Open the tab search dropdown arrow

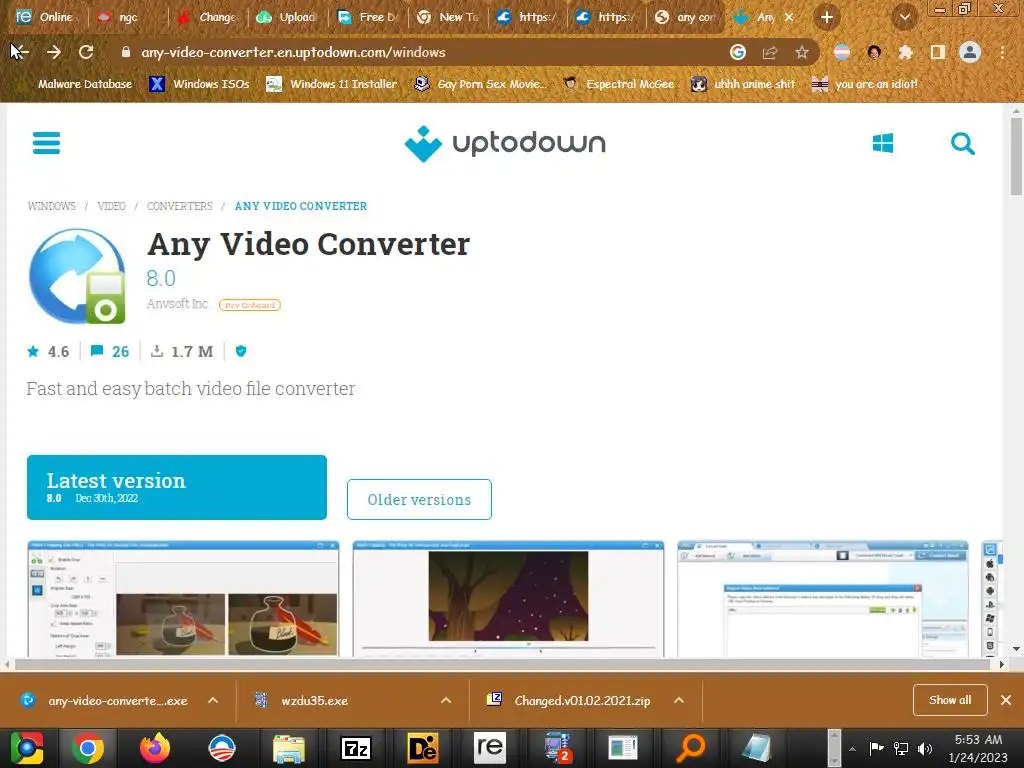[x=905, y=18]
